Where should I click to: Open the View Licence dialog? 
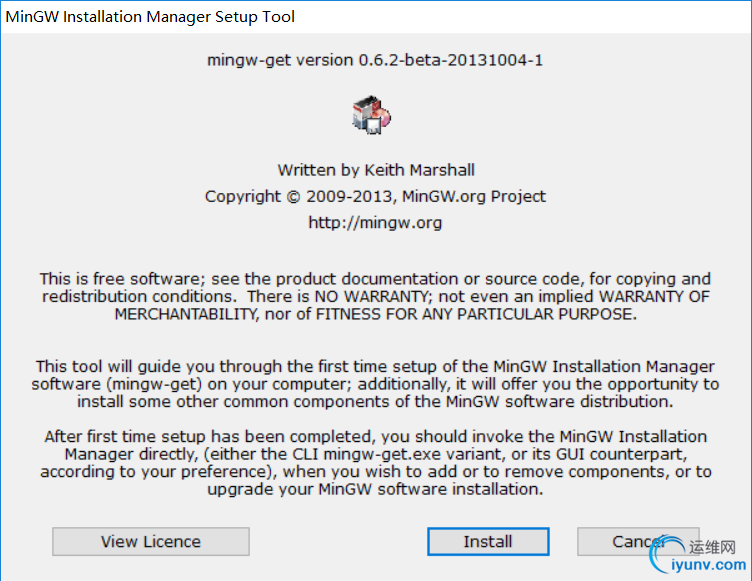pyautogui.click(x=151, y=541)
